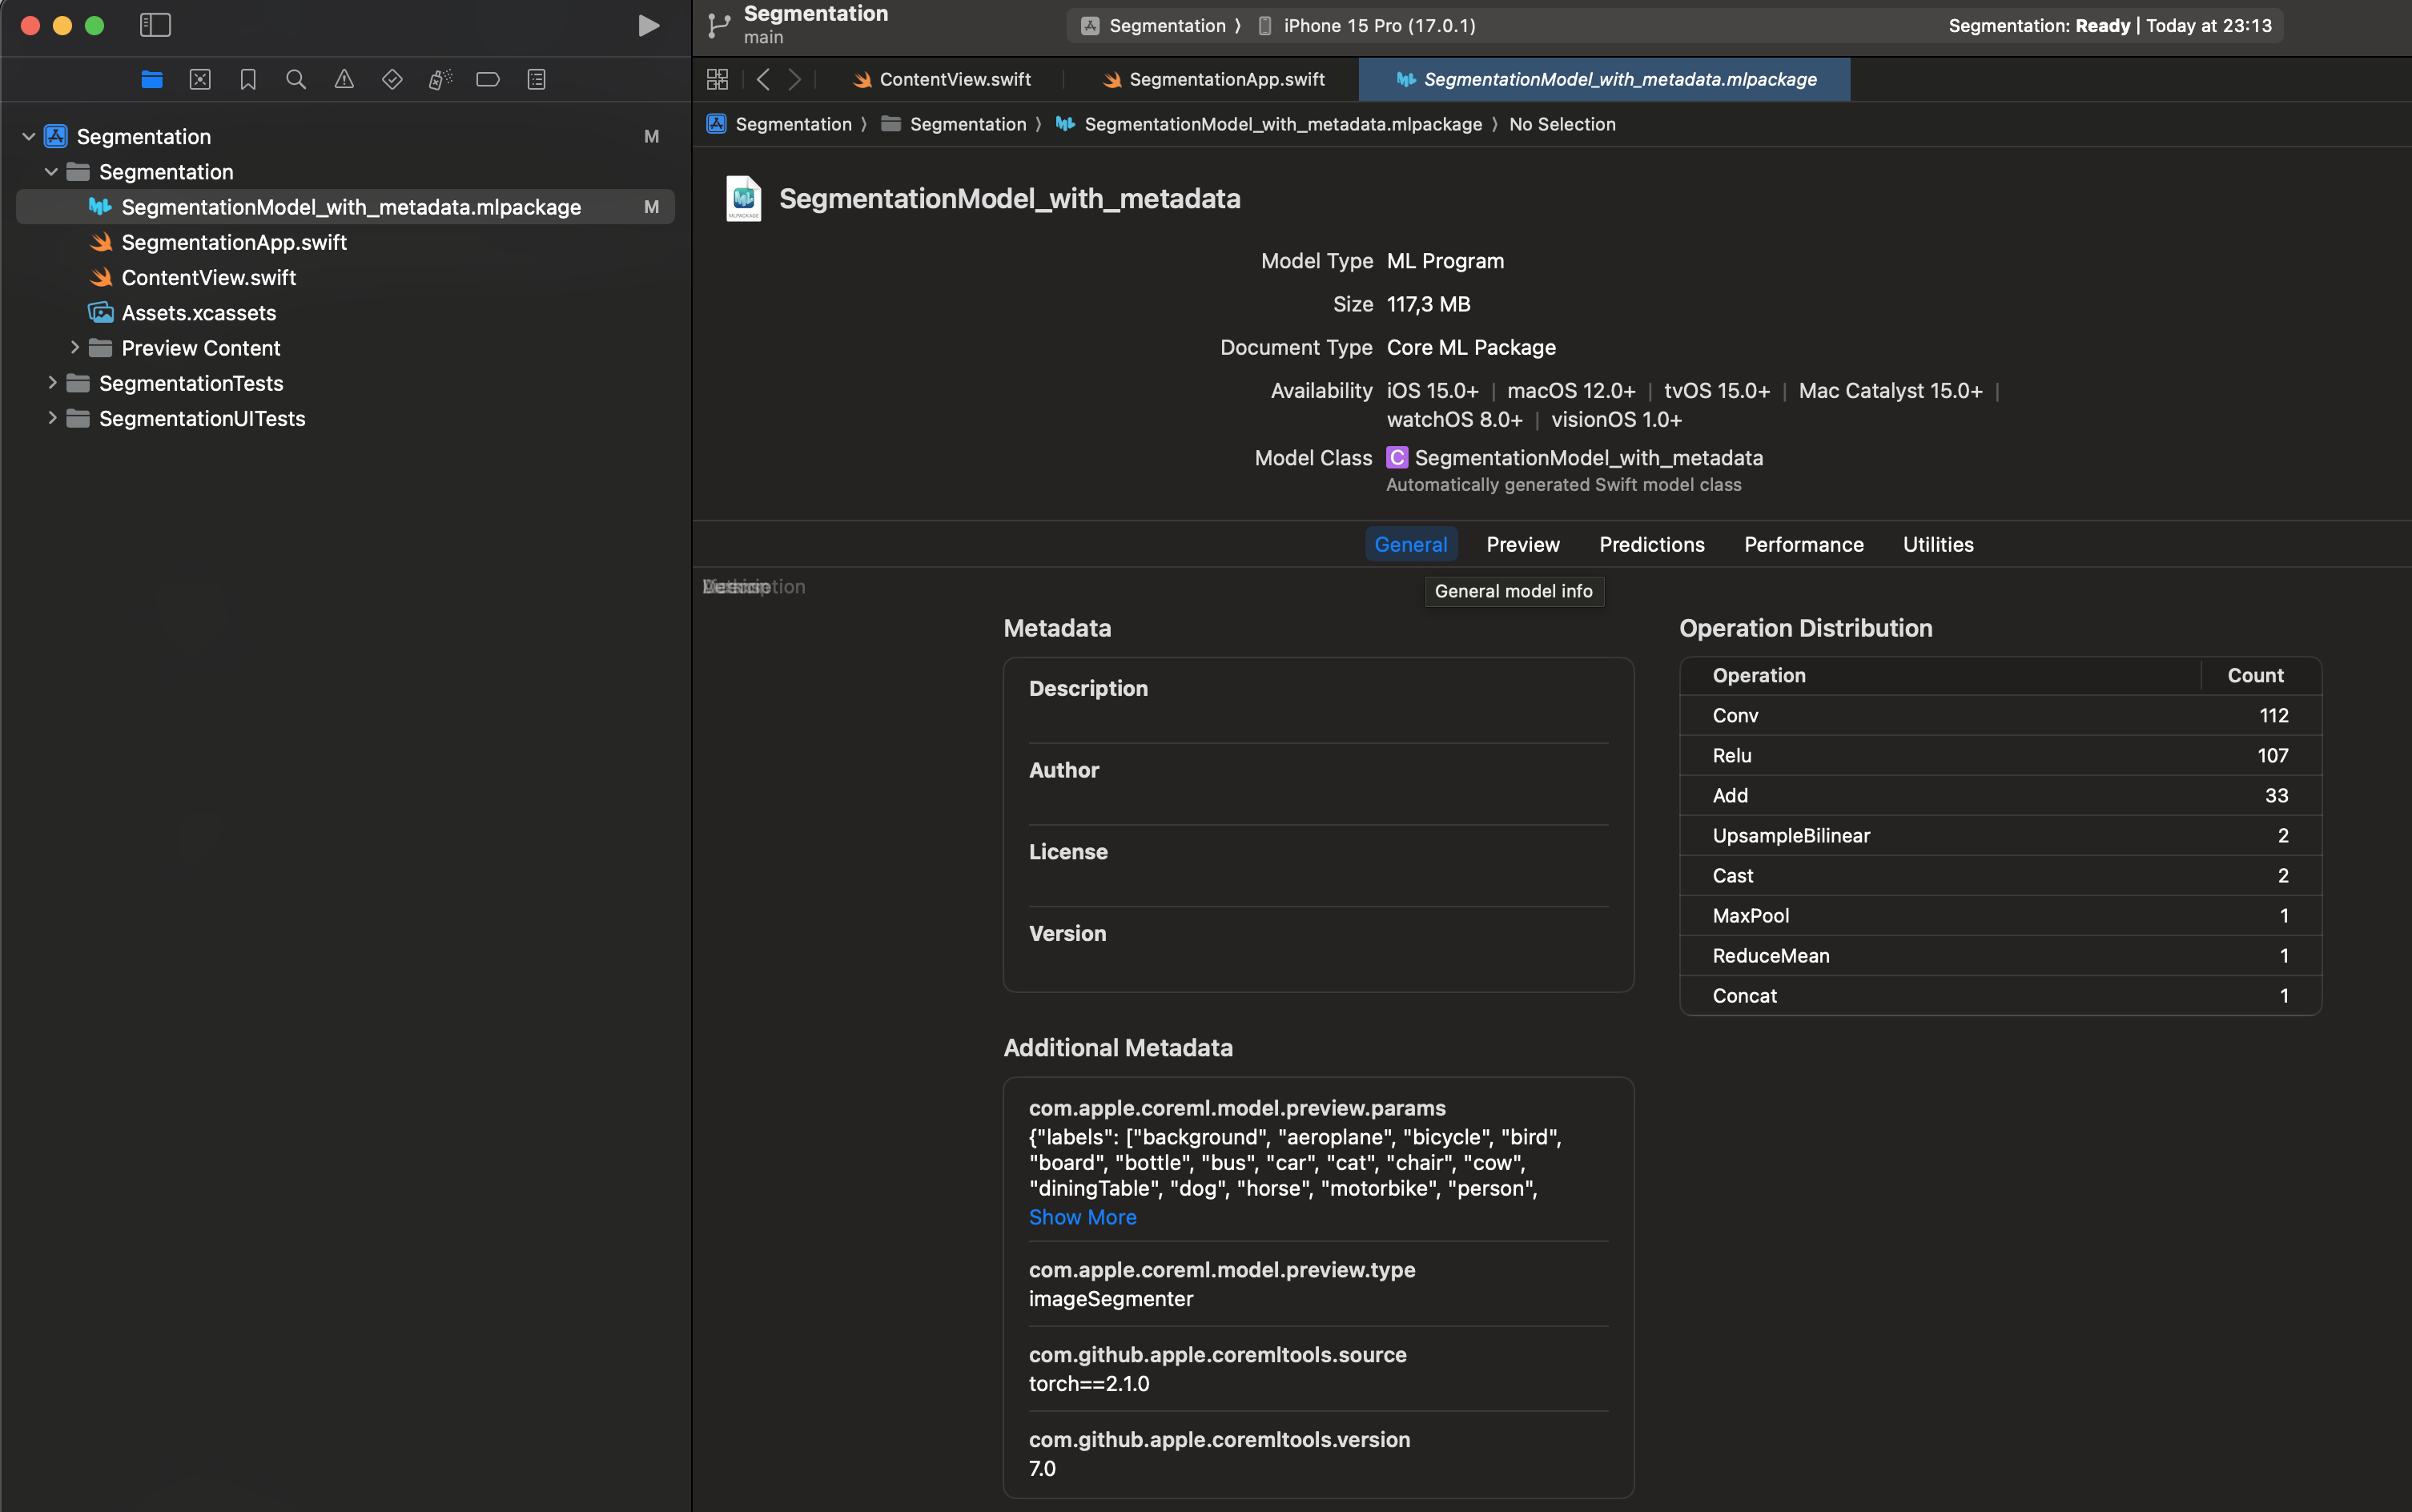Open the Preview model tab
The height and width of the screenshot is (1512, 2412).
(1523, 545)
